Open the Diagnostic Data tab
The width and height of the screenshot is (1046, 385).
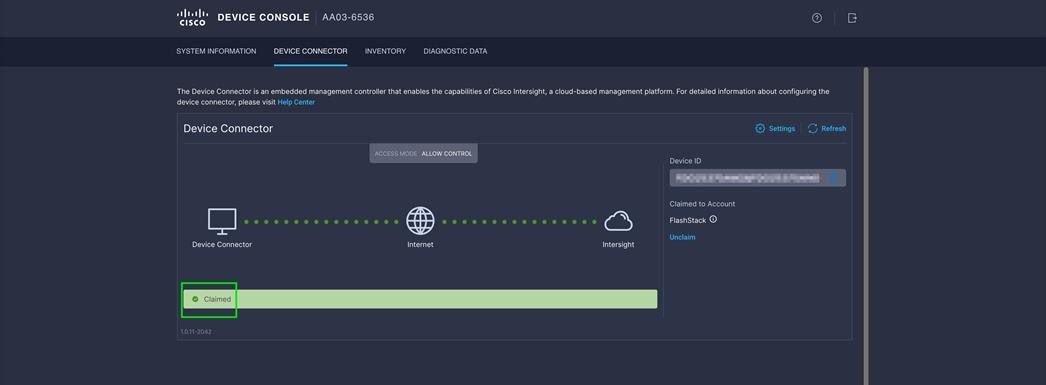455,51
